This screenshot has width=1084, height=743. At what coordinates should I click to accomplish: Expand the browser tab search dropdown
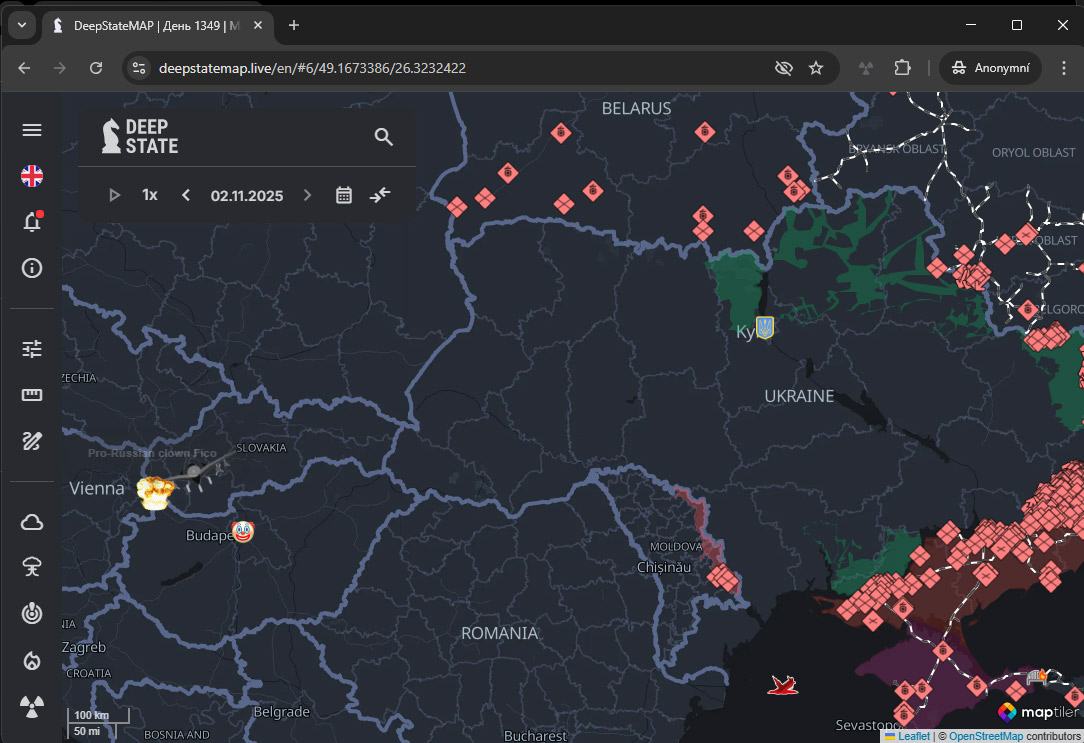21,25
